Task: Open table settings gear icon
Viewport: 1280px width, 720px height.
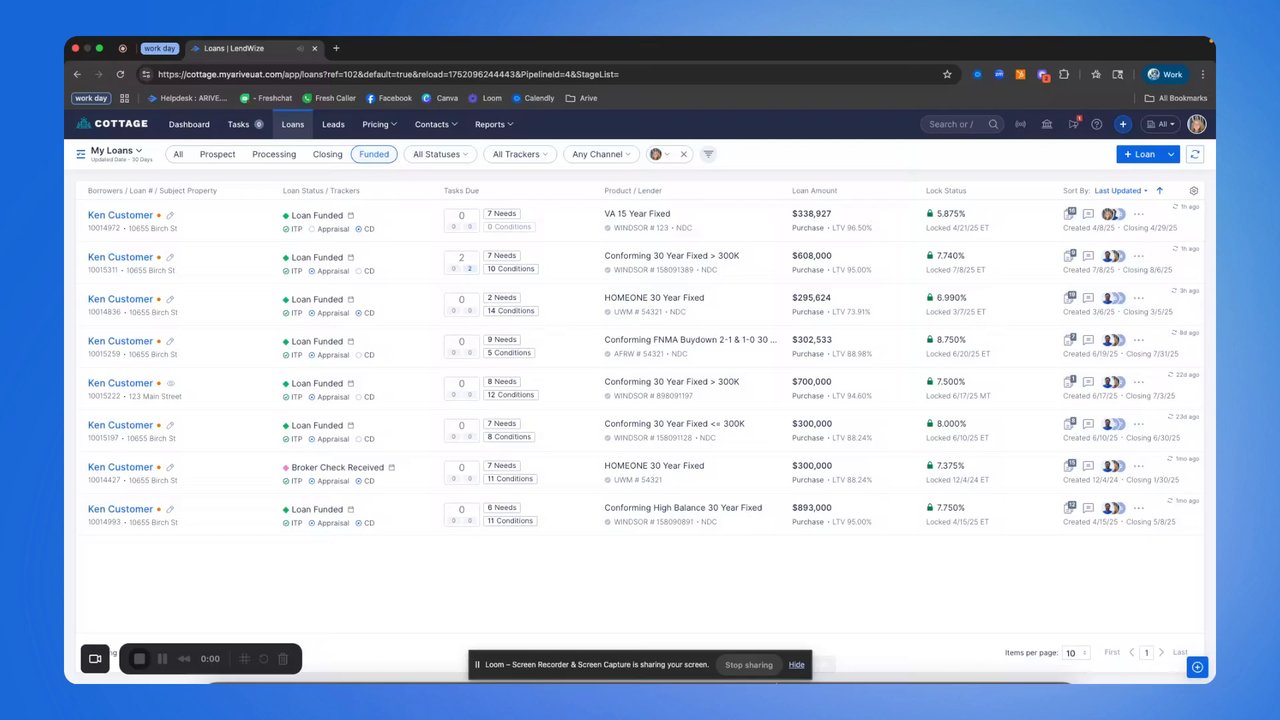Action: point(1193,191)
